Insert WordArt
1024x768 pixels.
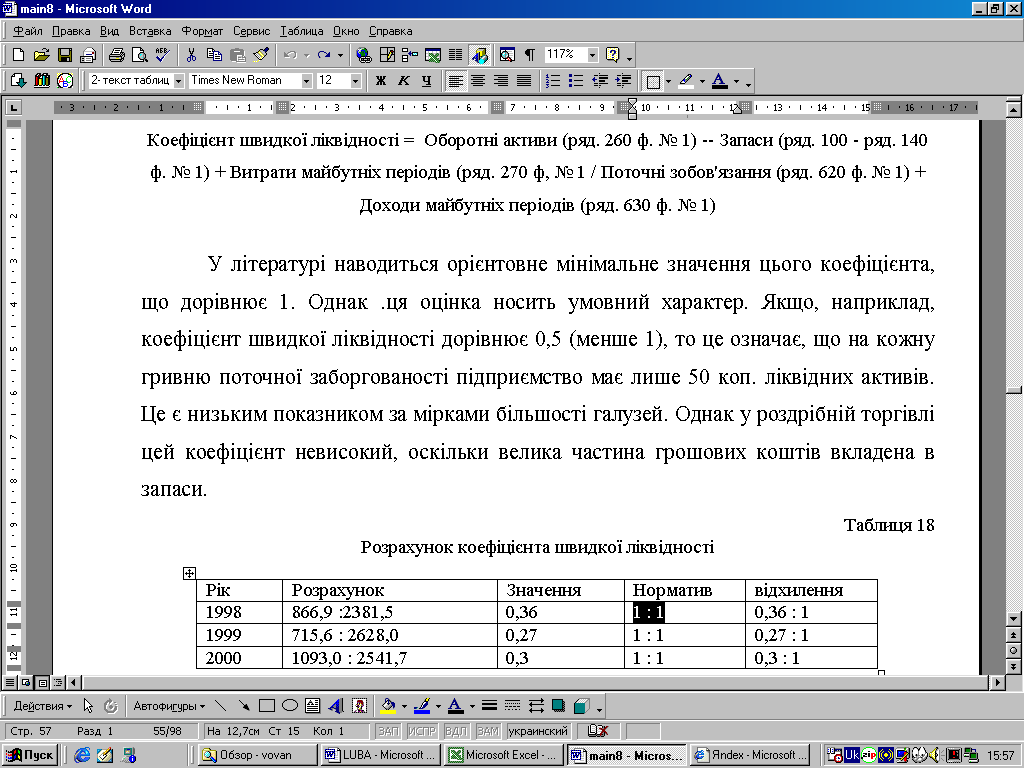(336, 705)
